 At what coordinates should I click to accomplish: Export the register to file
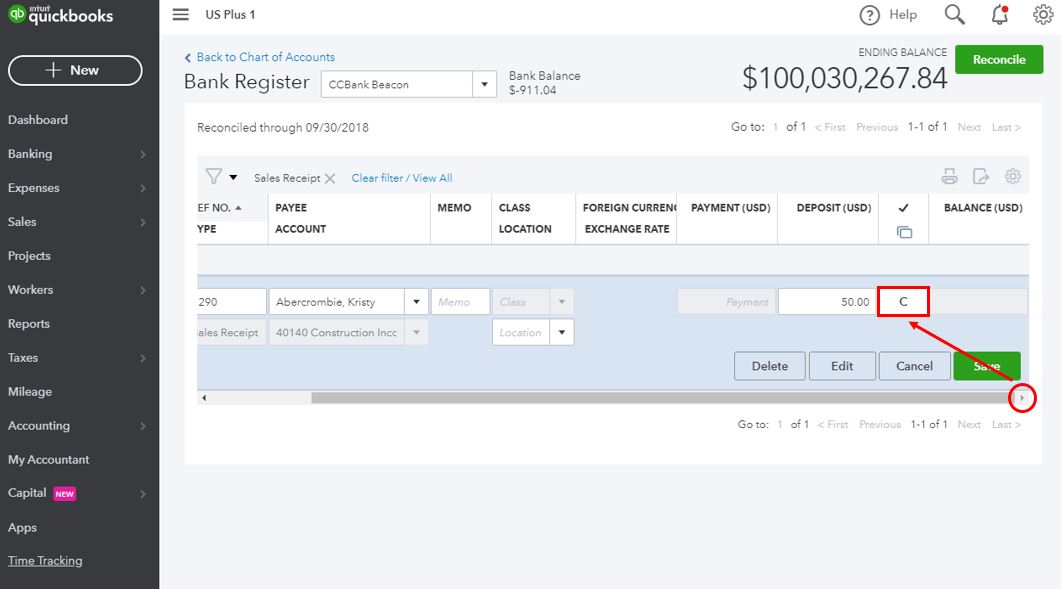click(x=980, y=177)
